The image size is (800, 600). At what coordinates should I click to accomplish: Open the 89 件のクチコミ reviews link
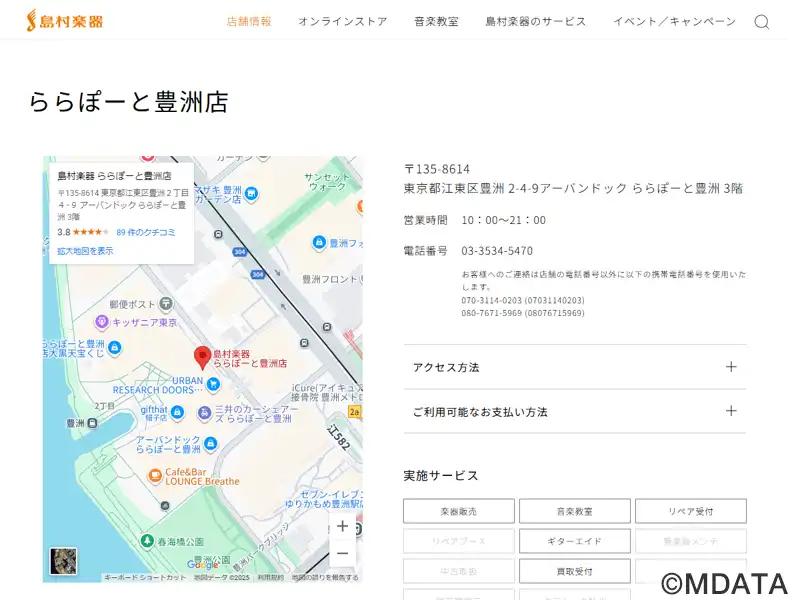145,232
